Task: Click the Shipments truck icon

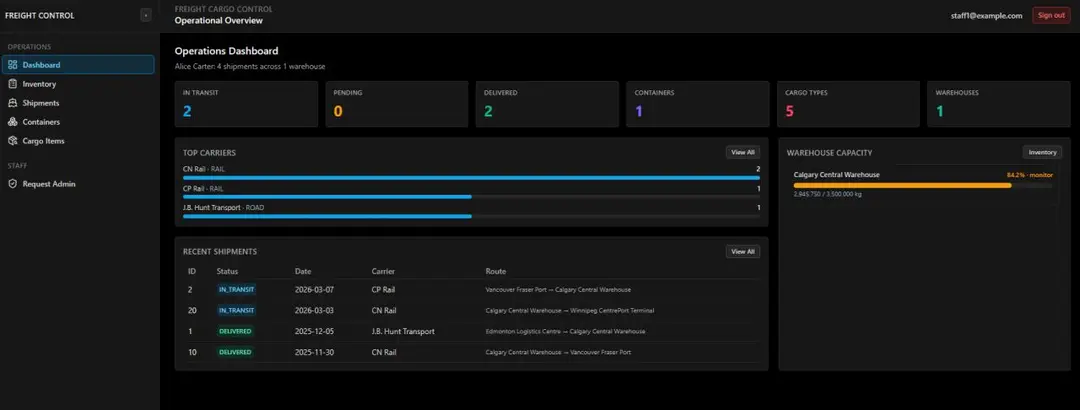Action: (x=12, y=103)
